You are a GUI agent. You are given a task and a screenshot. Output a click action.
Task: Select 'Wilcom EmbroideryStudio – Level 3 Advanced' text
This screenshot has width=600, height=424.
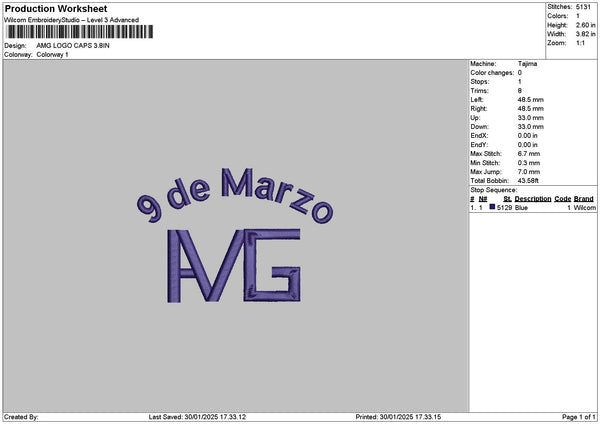pos(72,20)
